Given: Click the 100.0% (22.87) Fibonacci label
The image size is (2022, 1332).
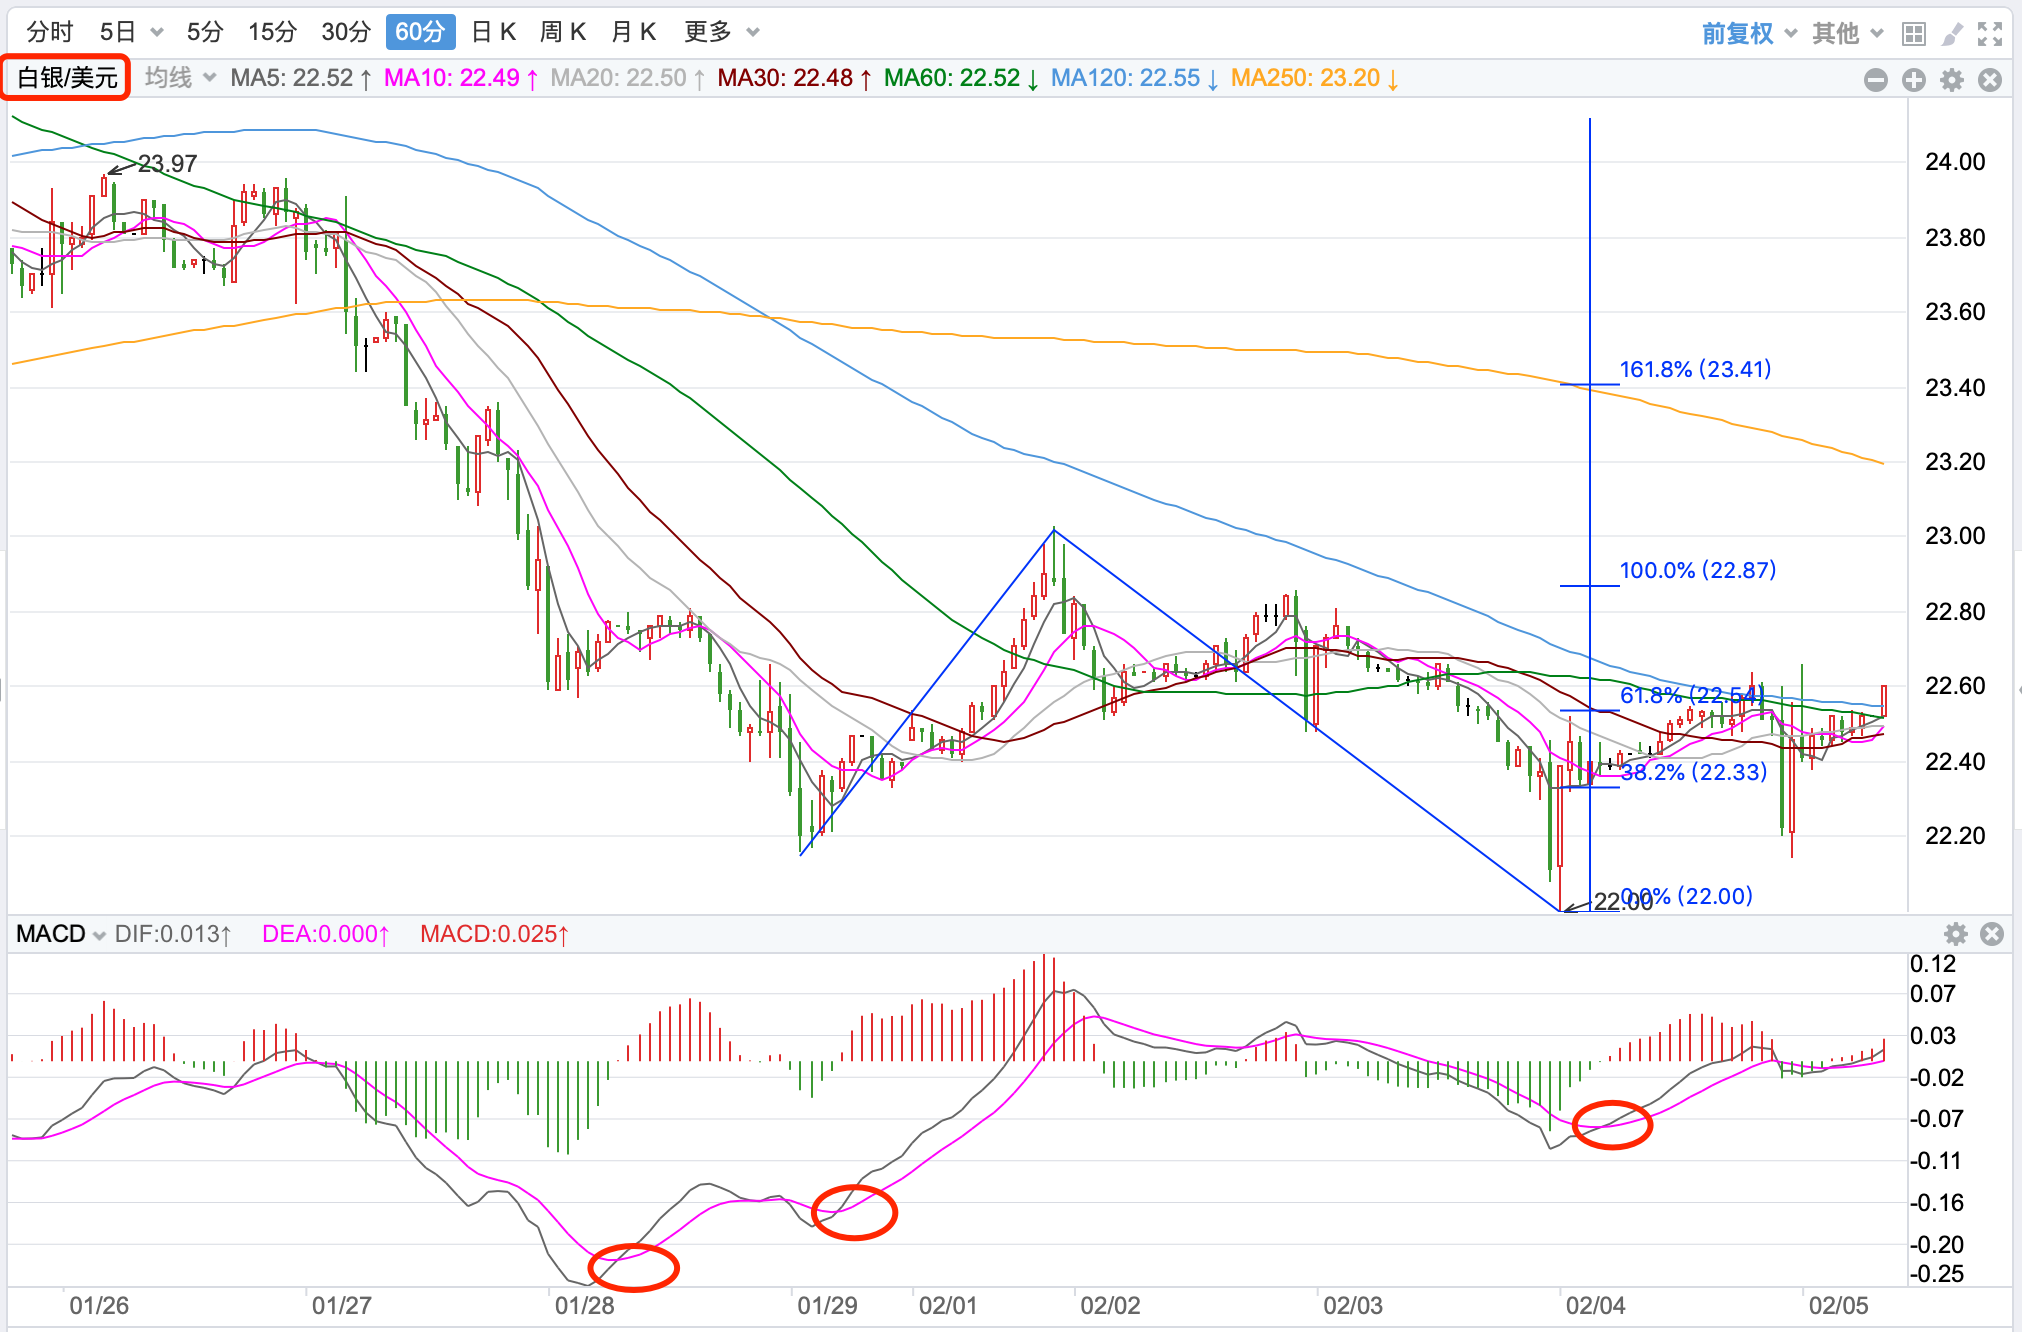Looking at the screenshot, I should click(1698, 570).
